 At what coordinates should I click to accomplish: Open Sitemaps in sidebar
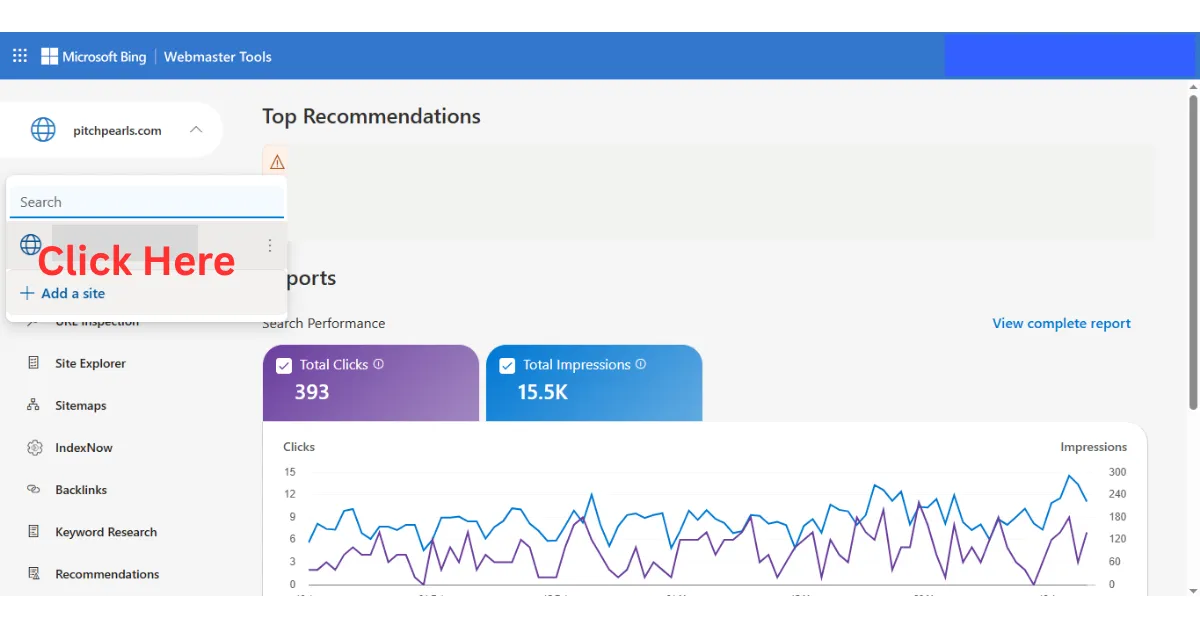click(80, 406)
